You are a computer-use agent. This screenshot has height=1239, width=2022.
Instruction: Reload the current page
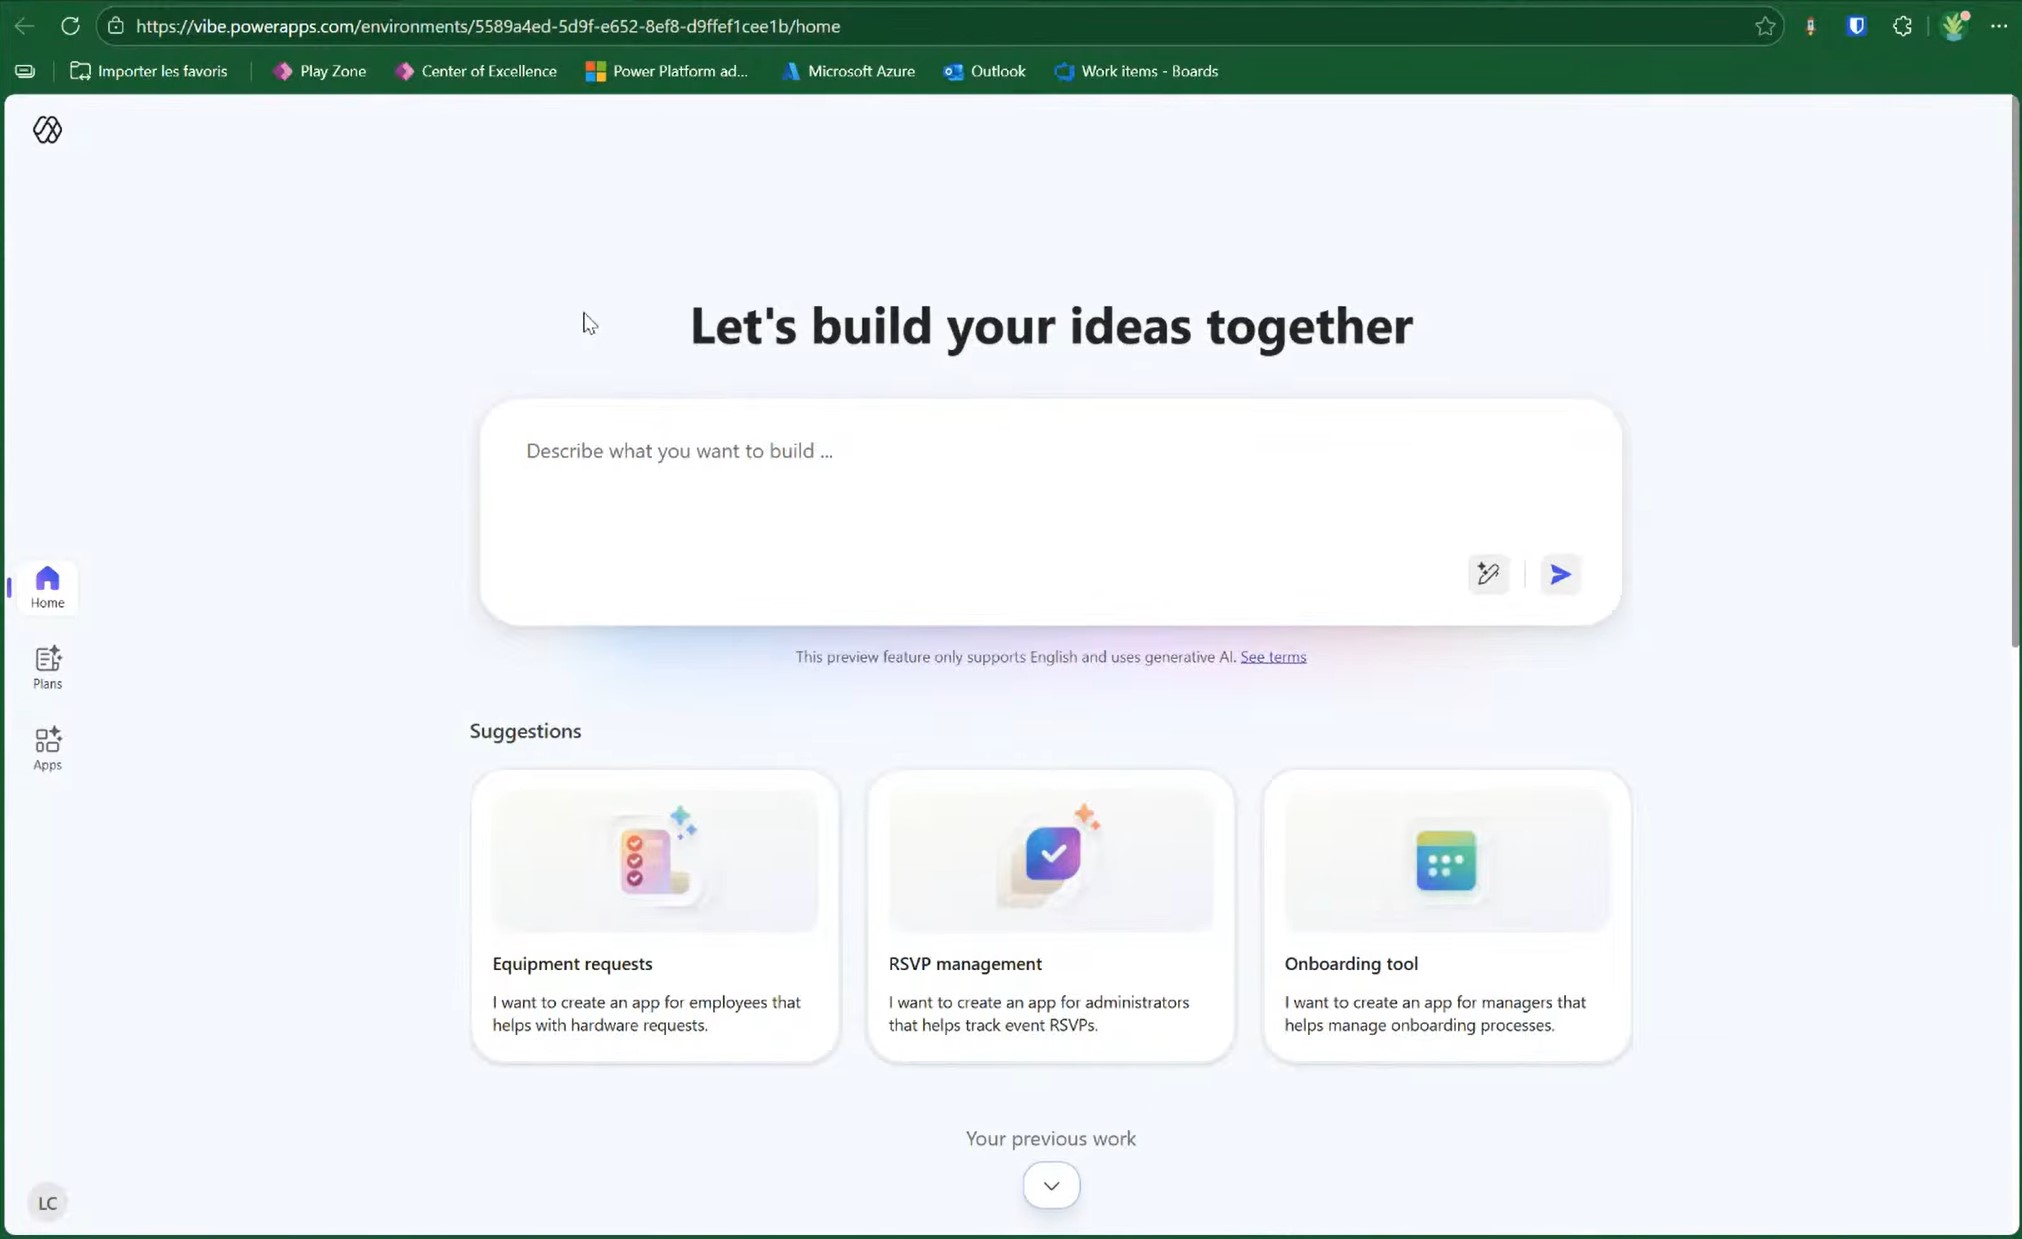pyautogui.click(x=70, y=26)
